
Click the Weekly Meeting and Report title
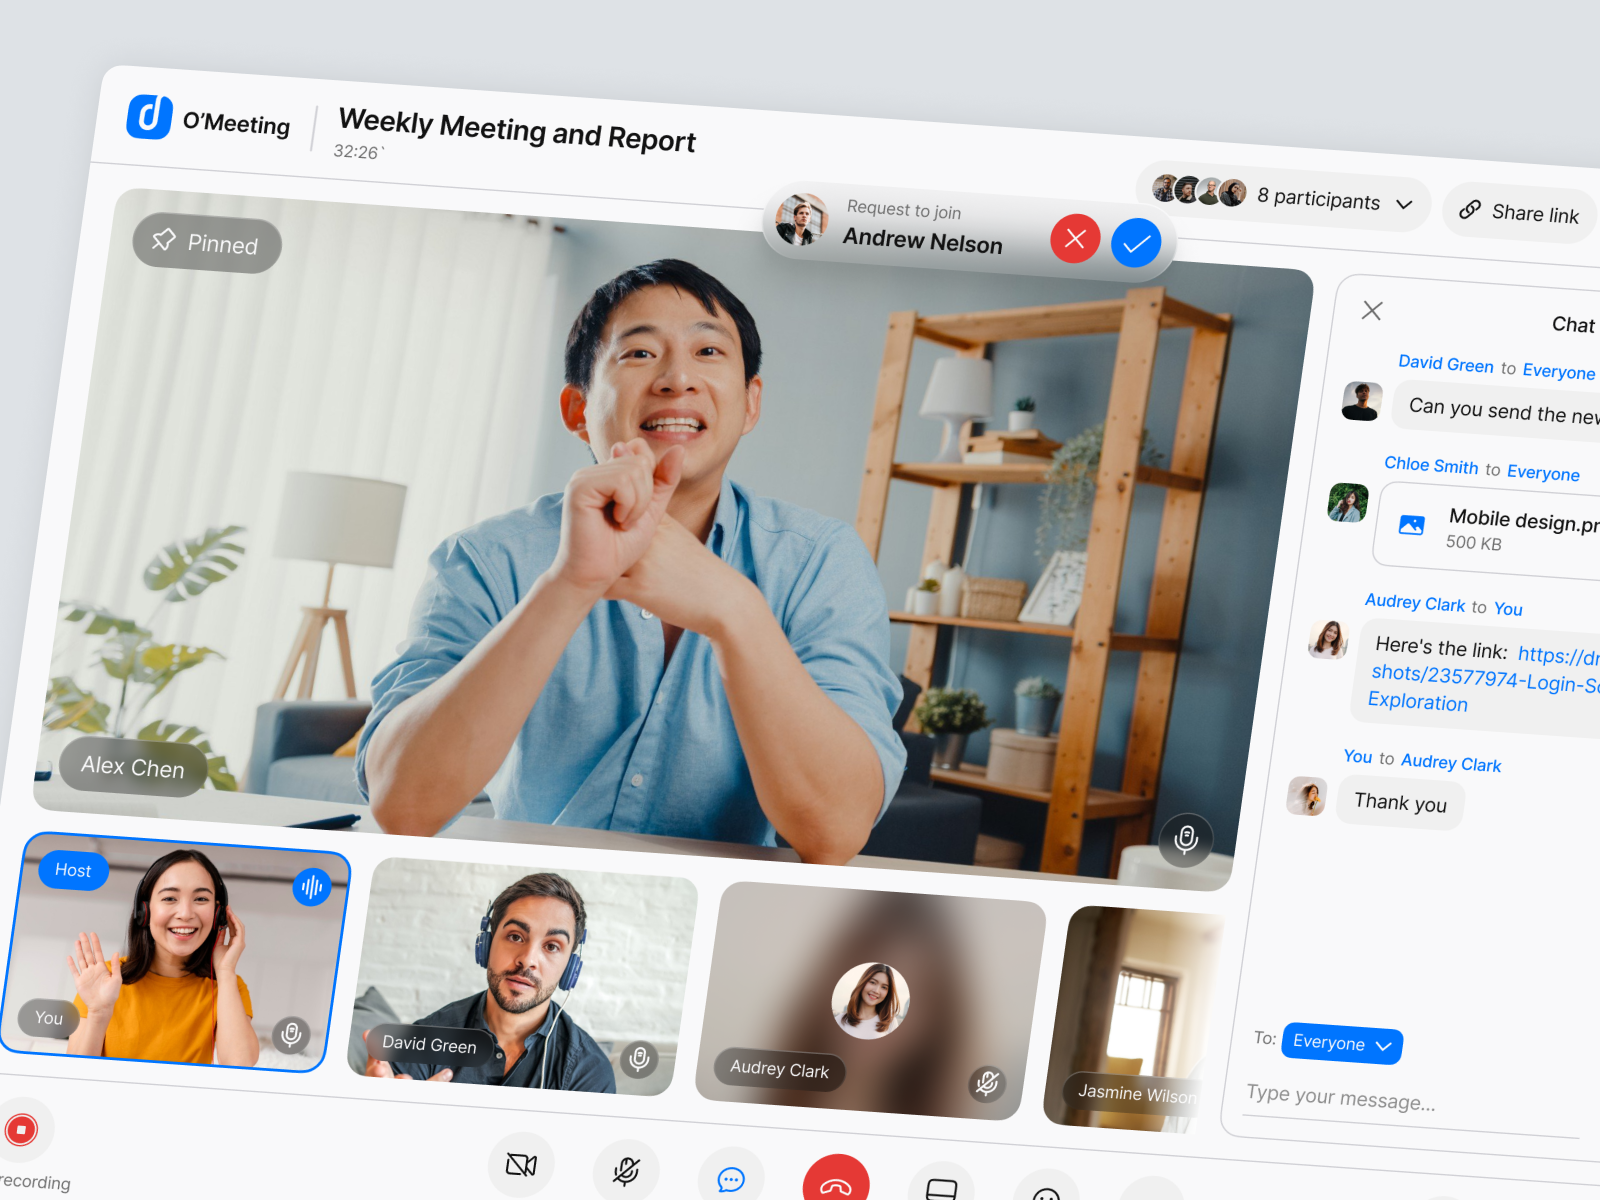click(517, 130)
